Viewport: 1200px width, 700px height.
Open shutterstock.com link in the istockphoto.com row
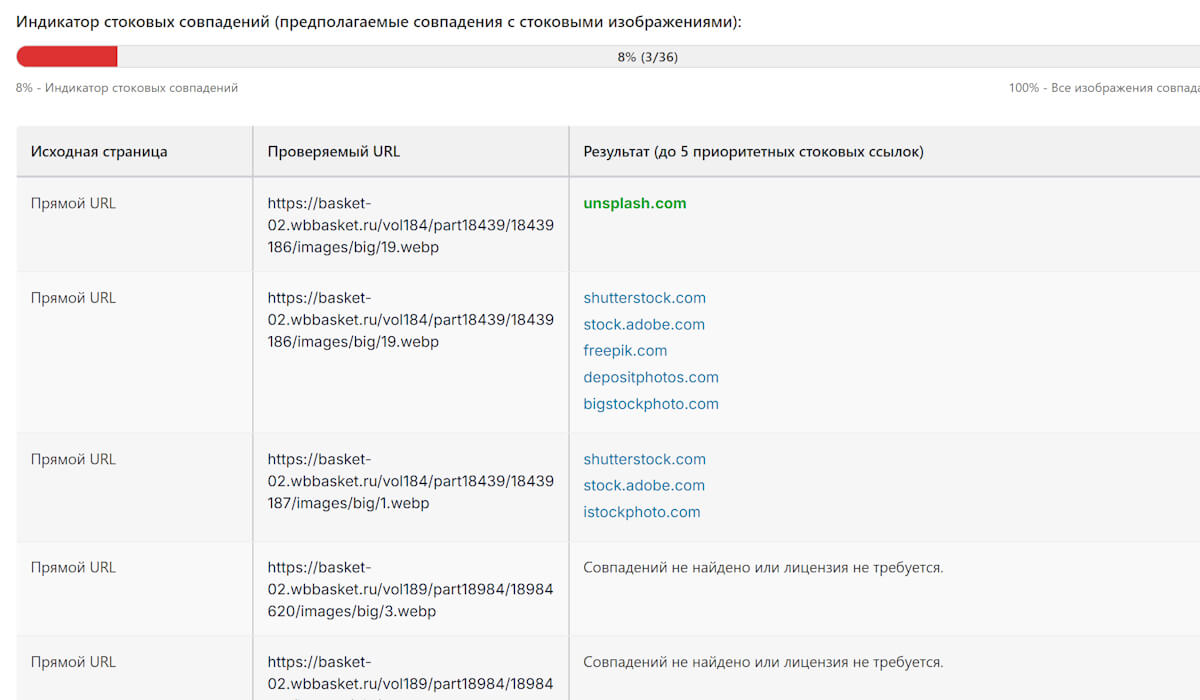tap(644, 459)
